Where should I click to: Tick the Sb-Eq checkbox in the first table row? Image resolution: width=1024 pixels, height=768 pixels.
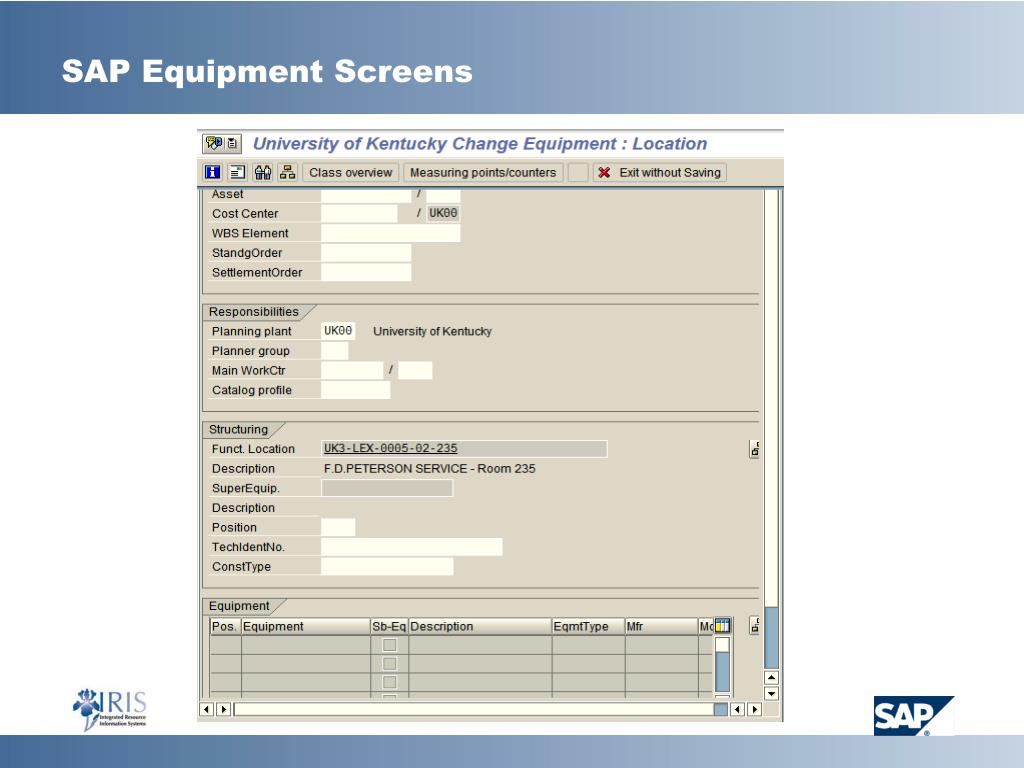[x=389, y=645]
